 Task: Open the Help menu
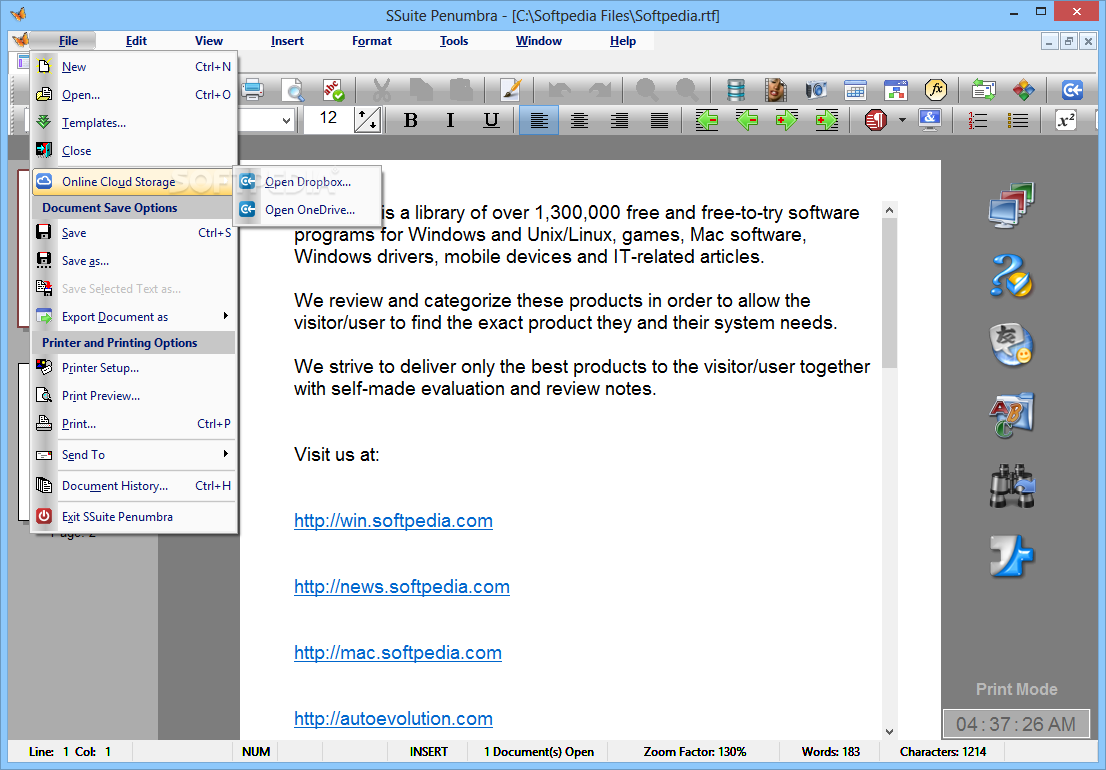coord(623,41)
